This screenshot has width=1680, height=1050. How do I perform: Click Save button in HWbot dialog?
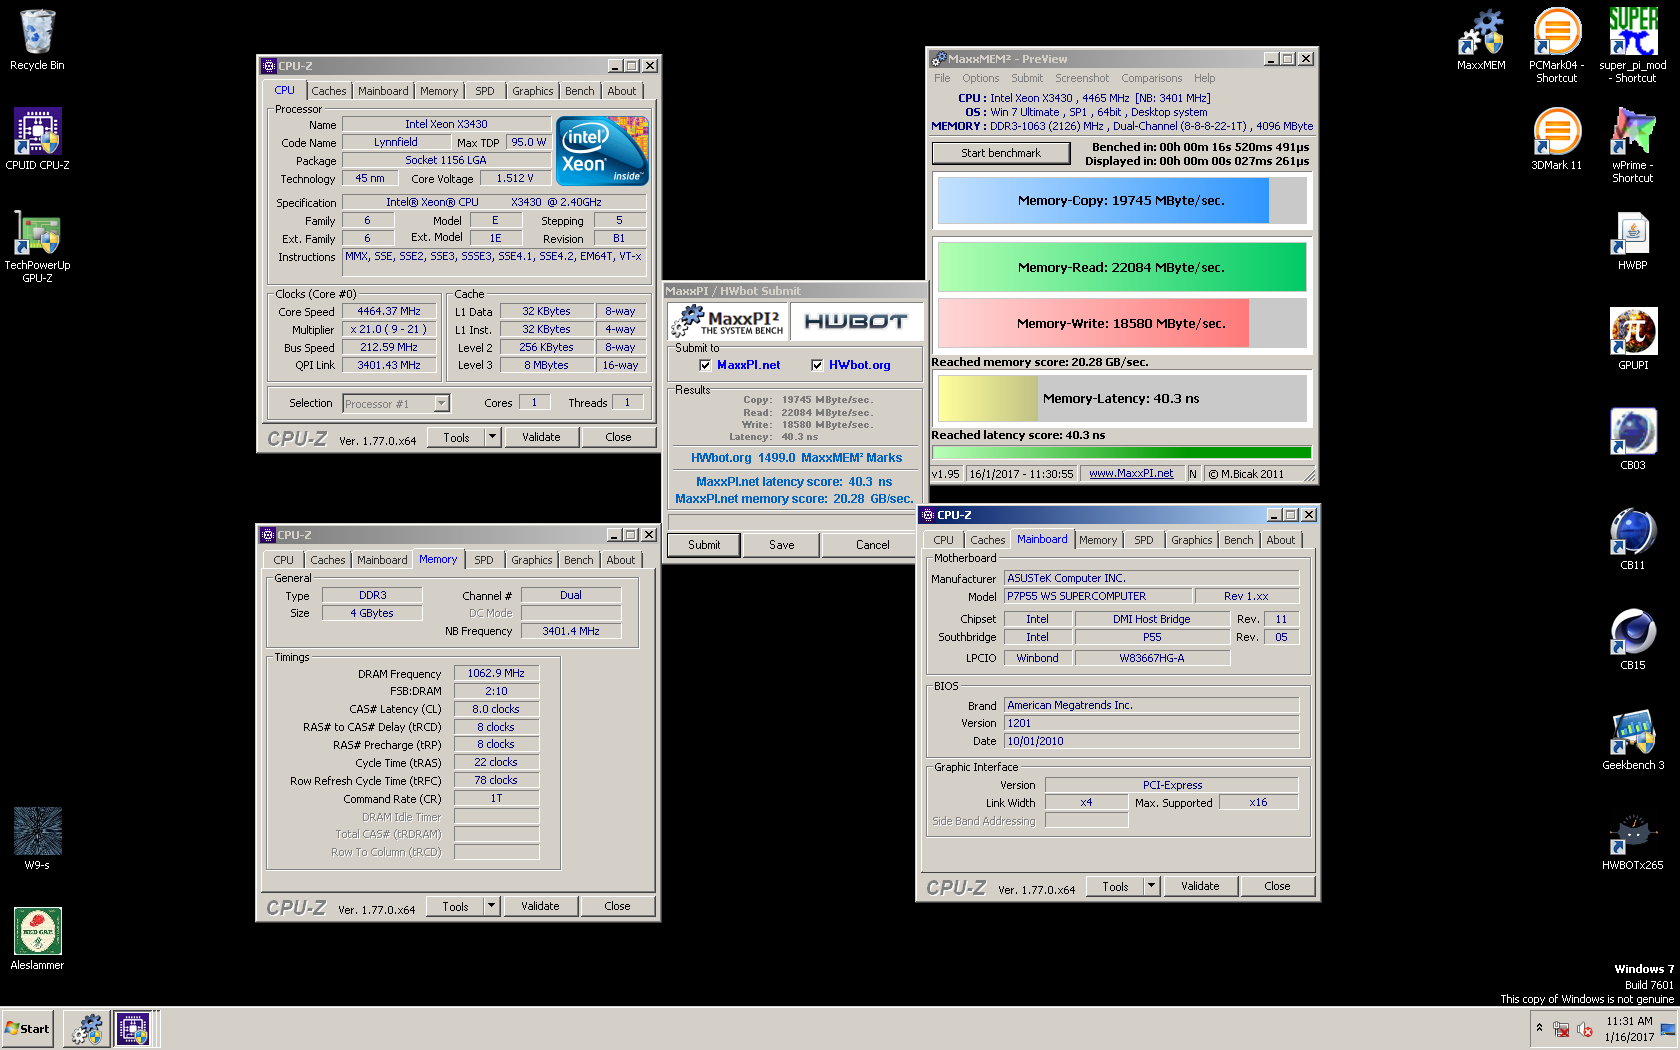click(x=782, y=545)
